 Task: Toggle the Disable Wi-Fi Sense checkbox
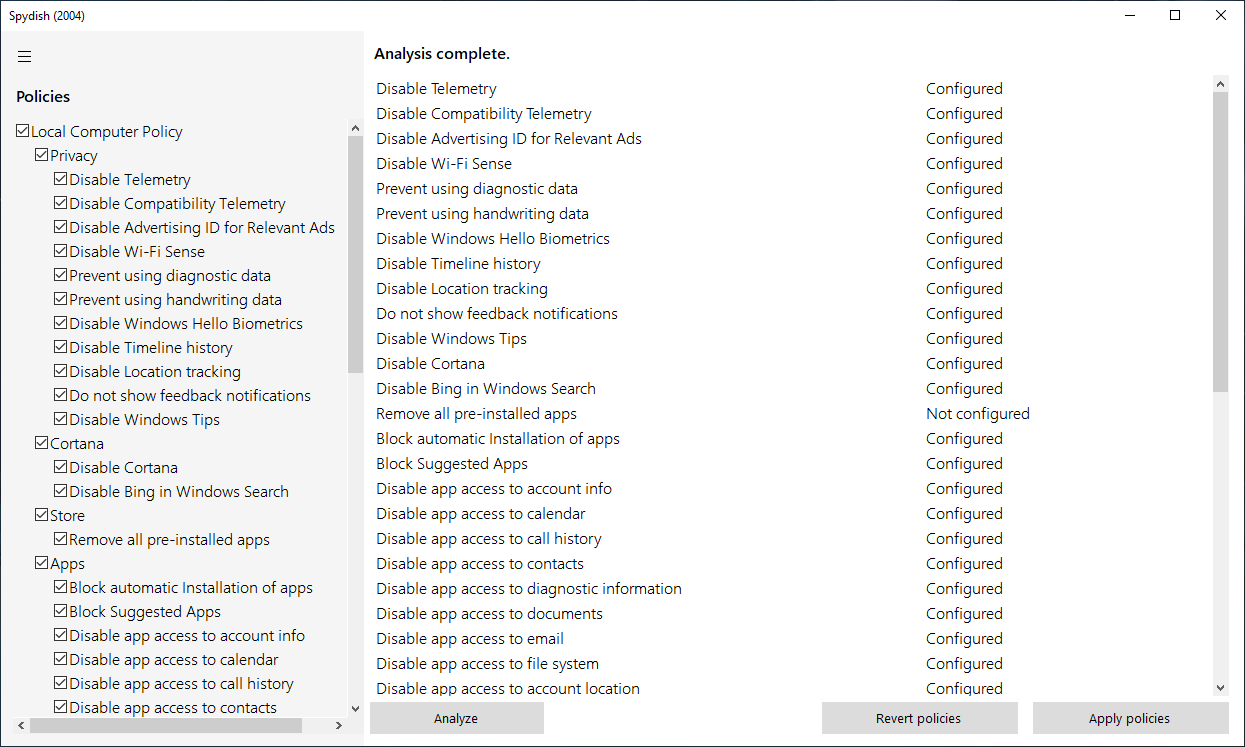tap(61, 251)
